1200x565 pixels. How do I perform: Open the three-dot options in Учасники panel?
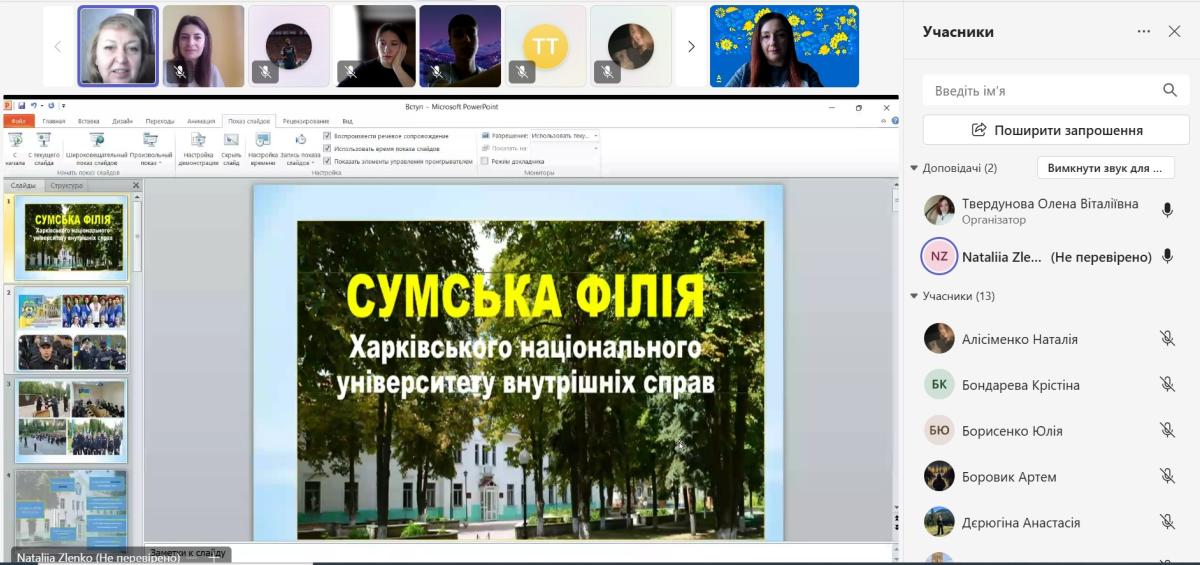(1144, 31)
